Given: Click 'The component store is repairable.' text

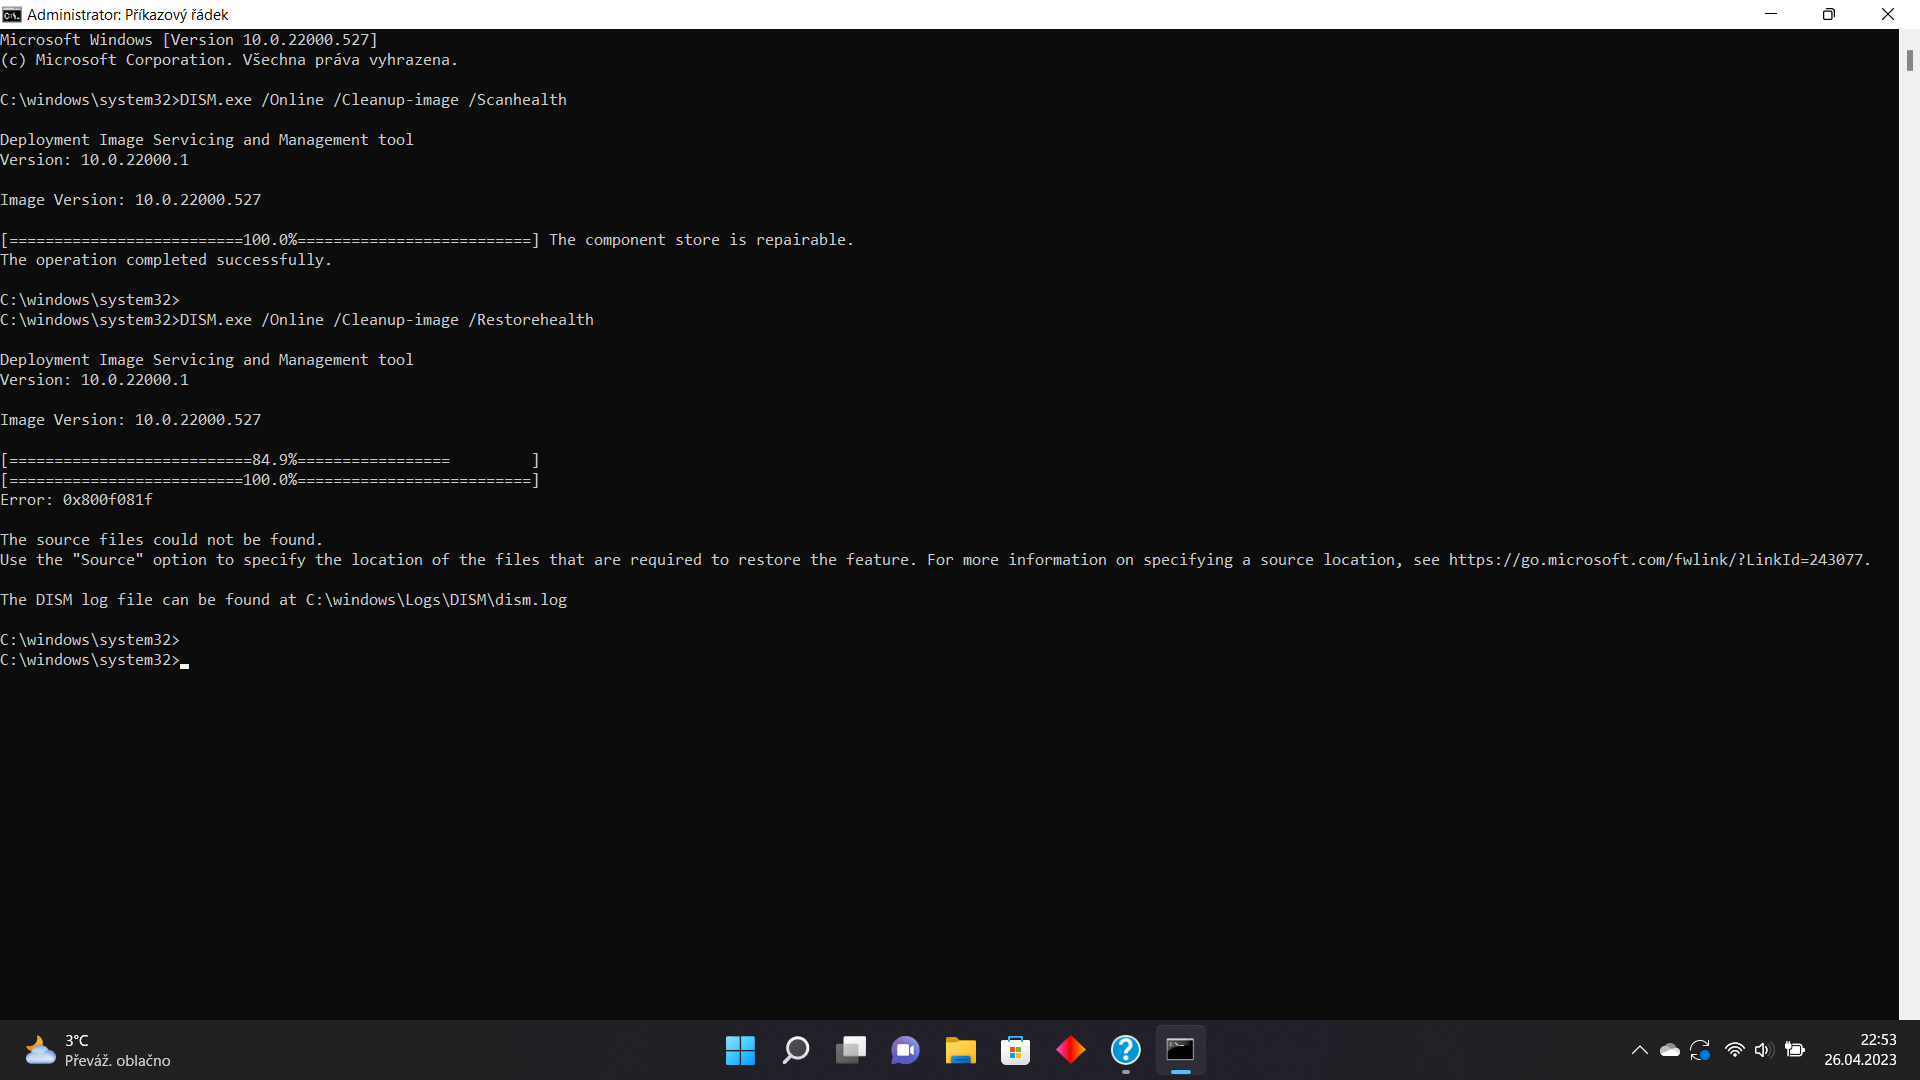Looking at the screenshot, I should click(x=701, y=240).
